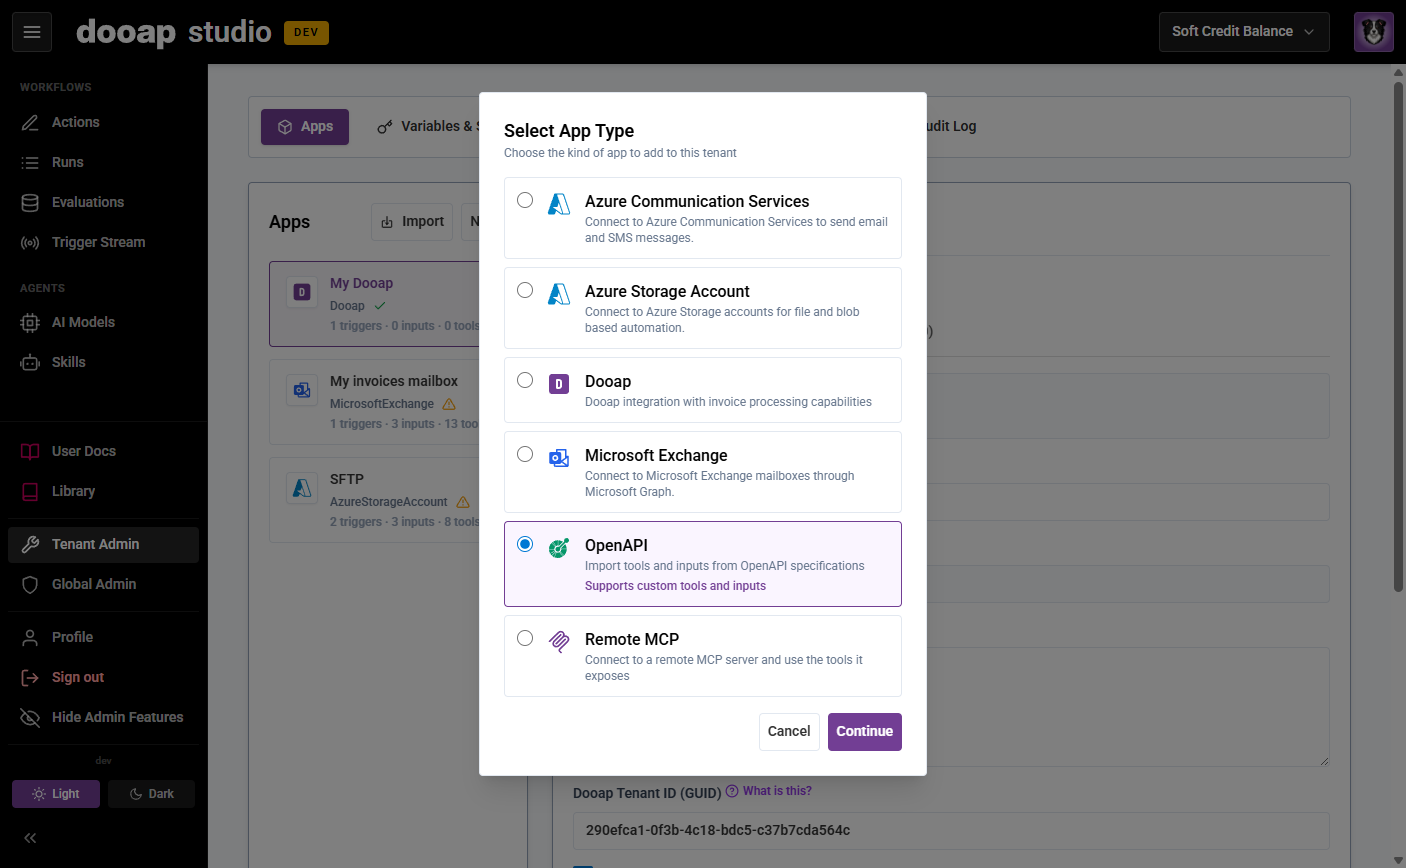Select the Dooap radio button
1406x868 pixels.
click(x=525, y=380)
